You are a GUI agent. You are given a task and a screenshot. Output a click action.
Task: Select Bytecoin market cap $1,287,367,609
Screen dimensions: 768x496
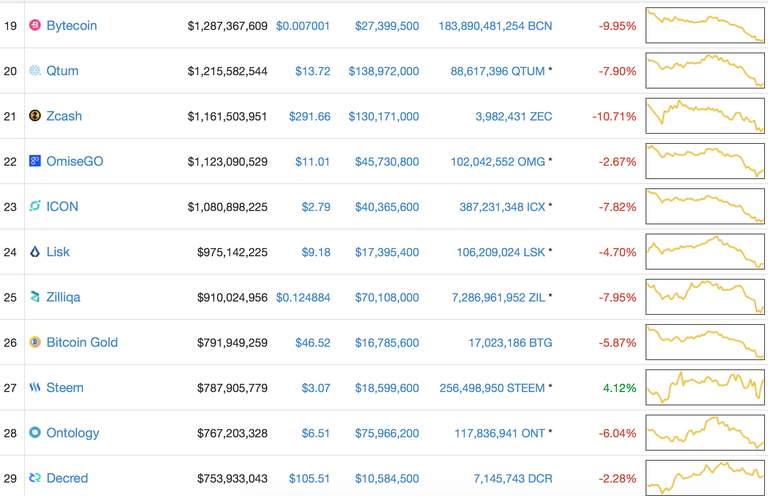(x=227, y=26)
